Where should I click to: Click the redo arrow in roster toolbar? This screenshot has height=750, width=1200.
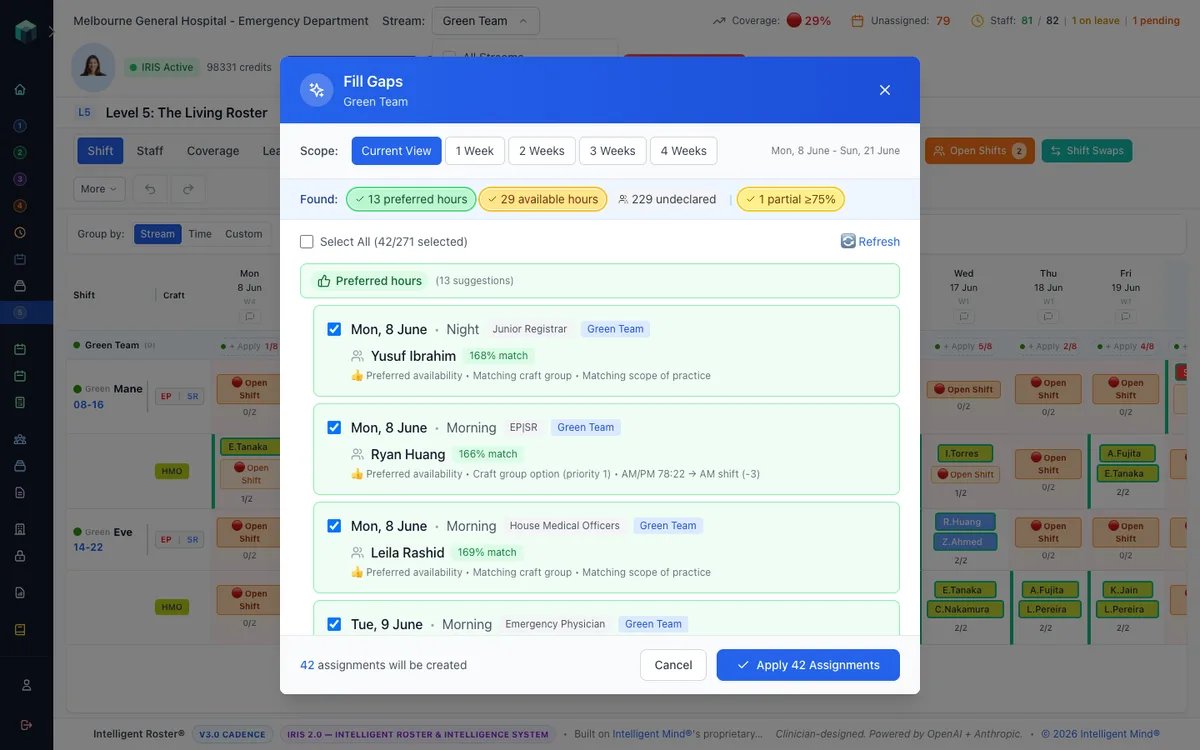(x=188, y=189)
